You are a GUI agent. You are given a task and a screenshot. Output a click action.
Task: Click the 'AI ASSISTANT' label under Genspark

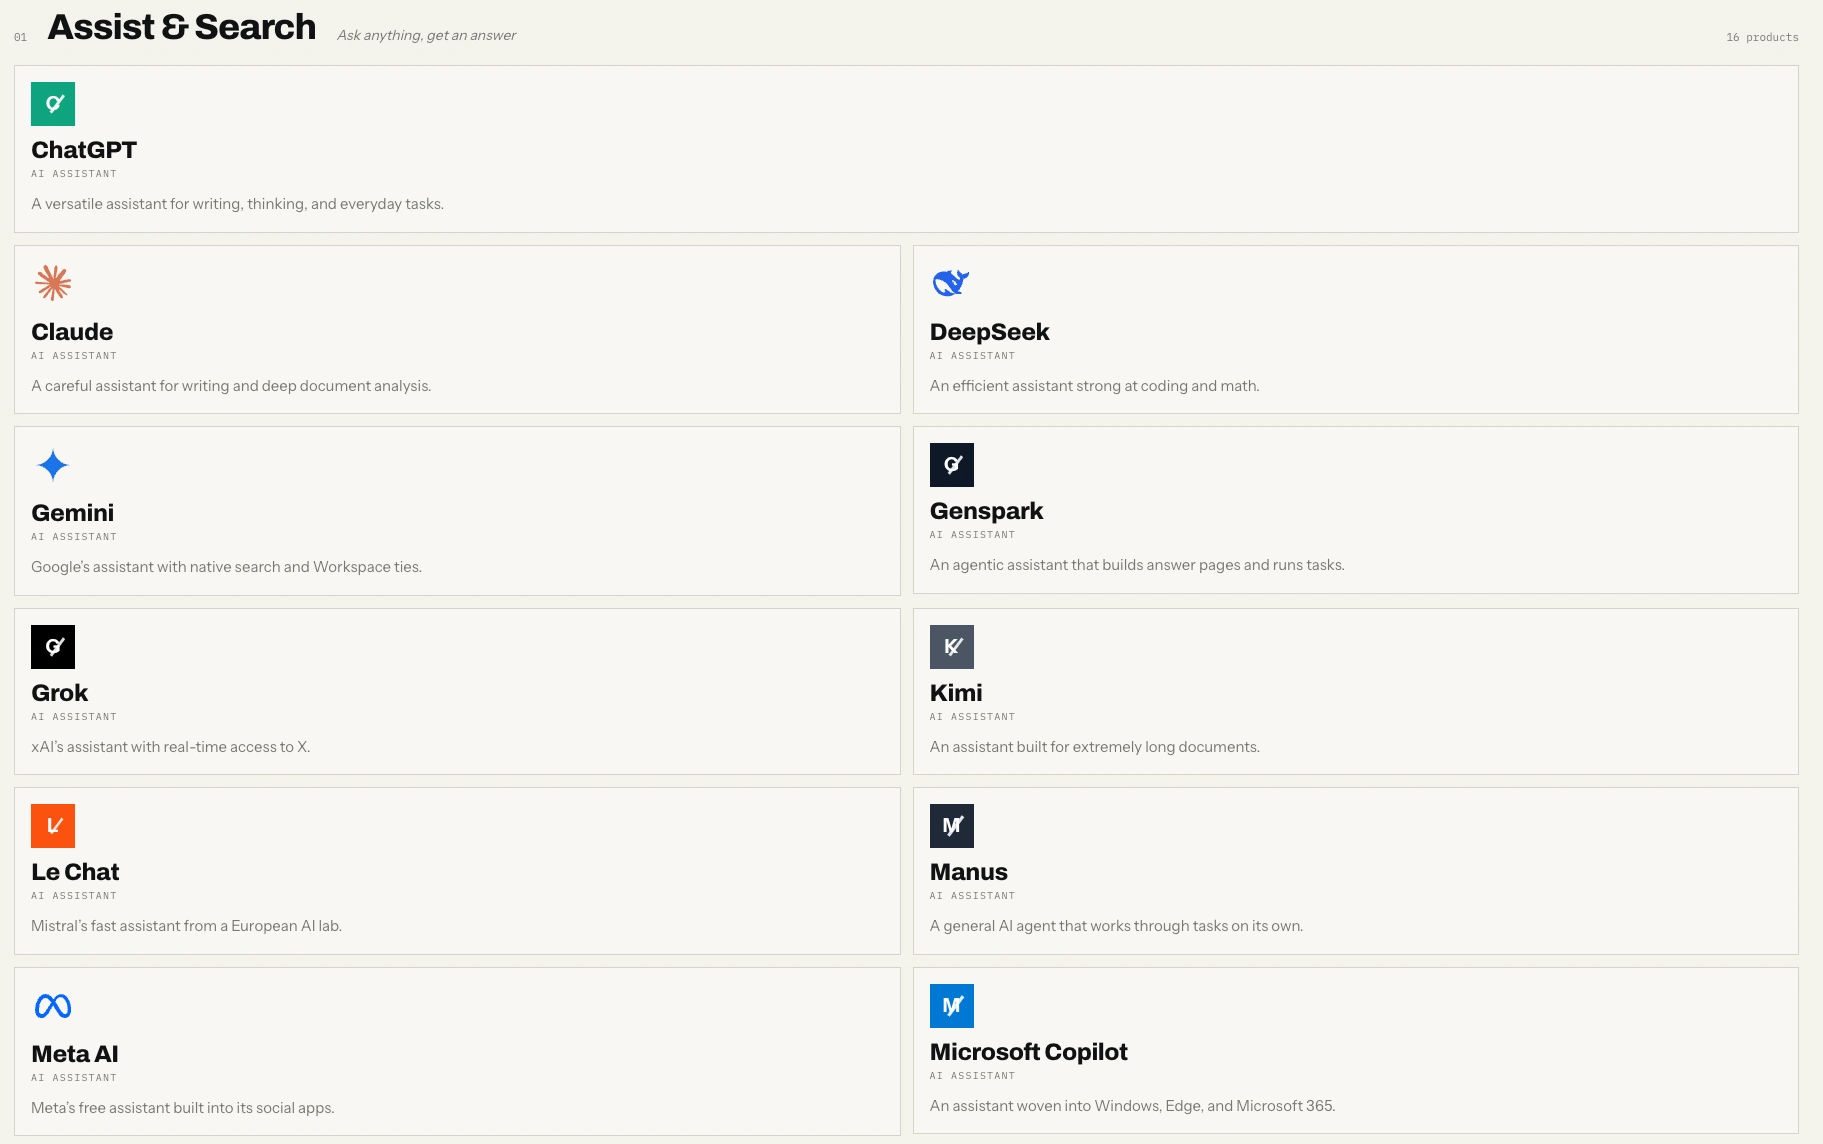973,535
